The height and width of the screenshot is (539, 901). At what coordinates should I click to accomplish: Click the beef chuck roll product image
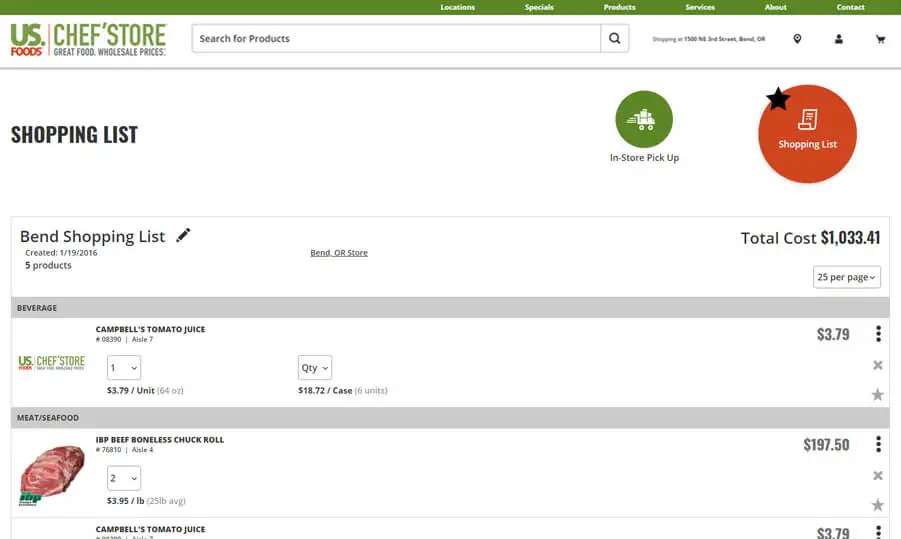(52, 475)
